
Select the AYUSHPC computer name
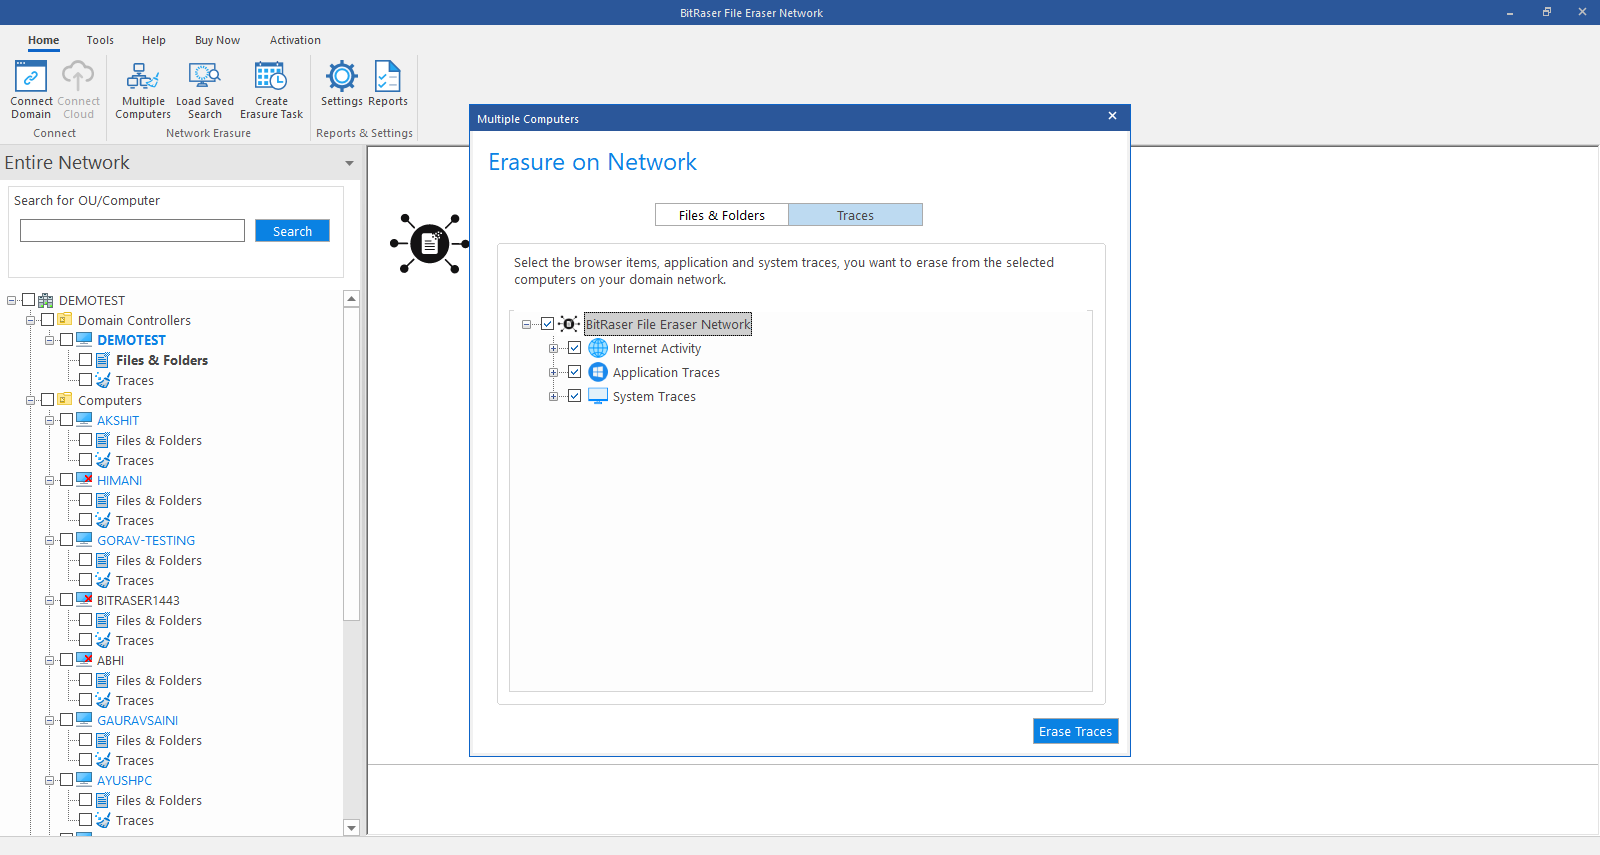pos(124,780)
